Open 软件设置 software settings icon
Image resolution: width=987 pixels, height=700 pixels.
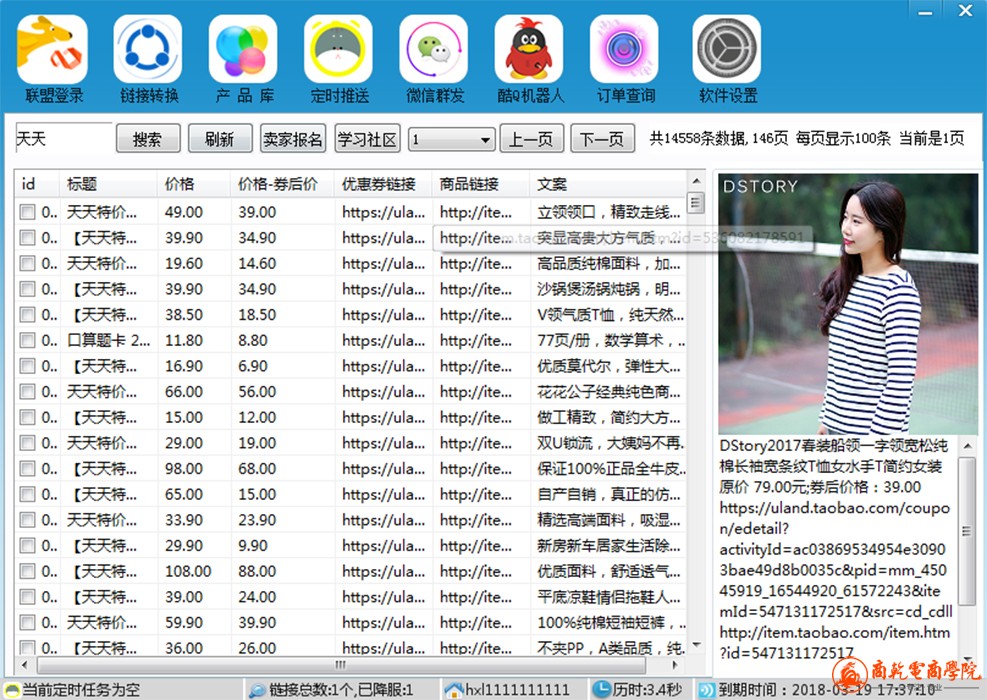coord(727,50)
